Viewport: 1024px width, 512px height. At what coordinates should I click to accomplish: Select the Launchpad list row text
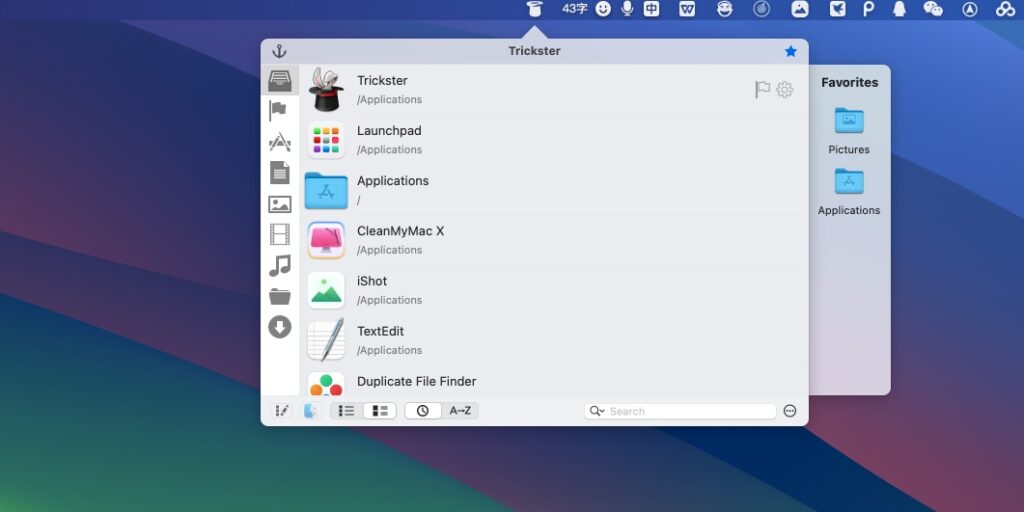(x=389, y=131)
